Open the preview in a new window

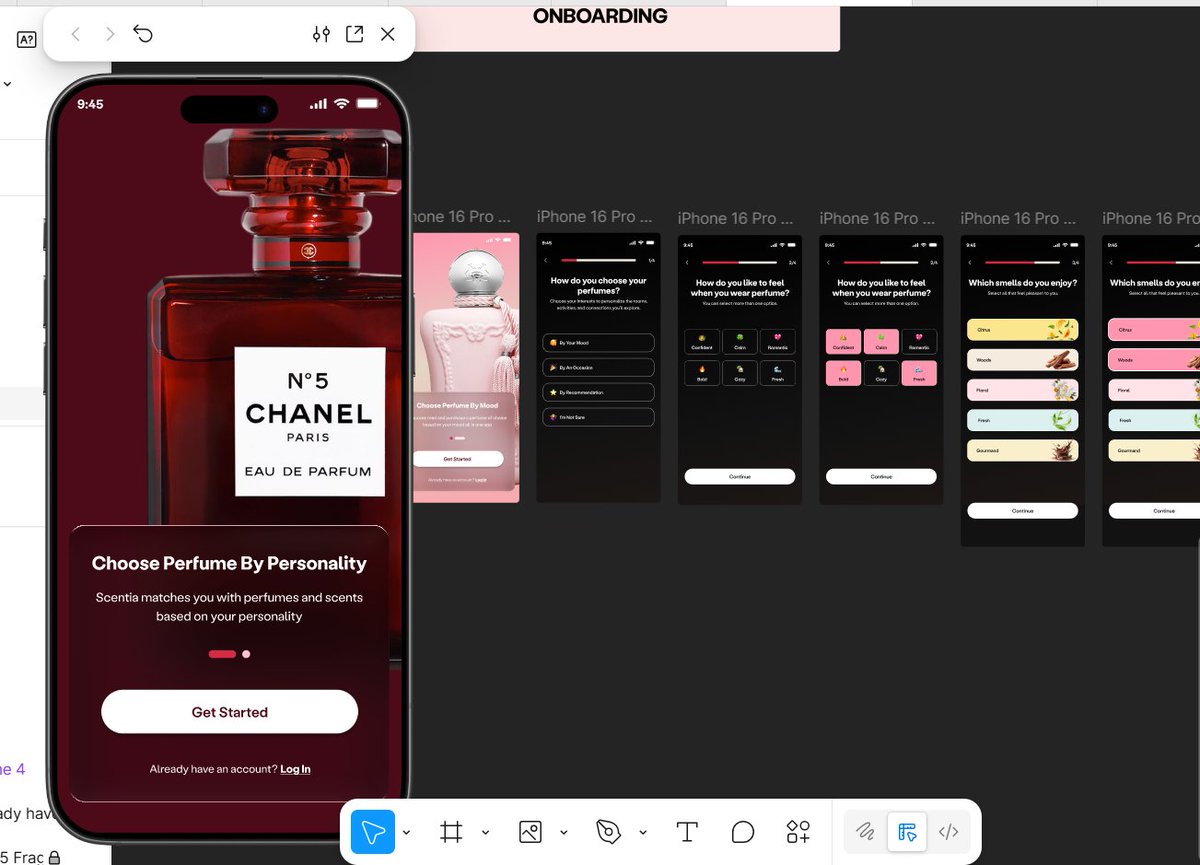(354, 33)
